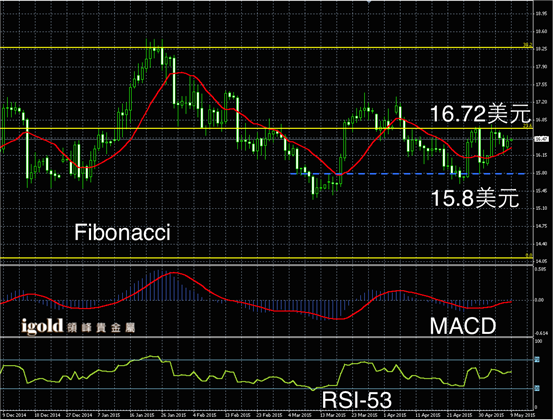Click the 15.45 price axis label

[x=541, y=191]
